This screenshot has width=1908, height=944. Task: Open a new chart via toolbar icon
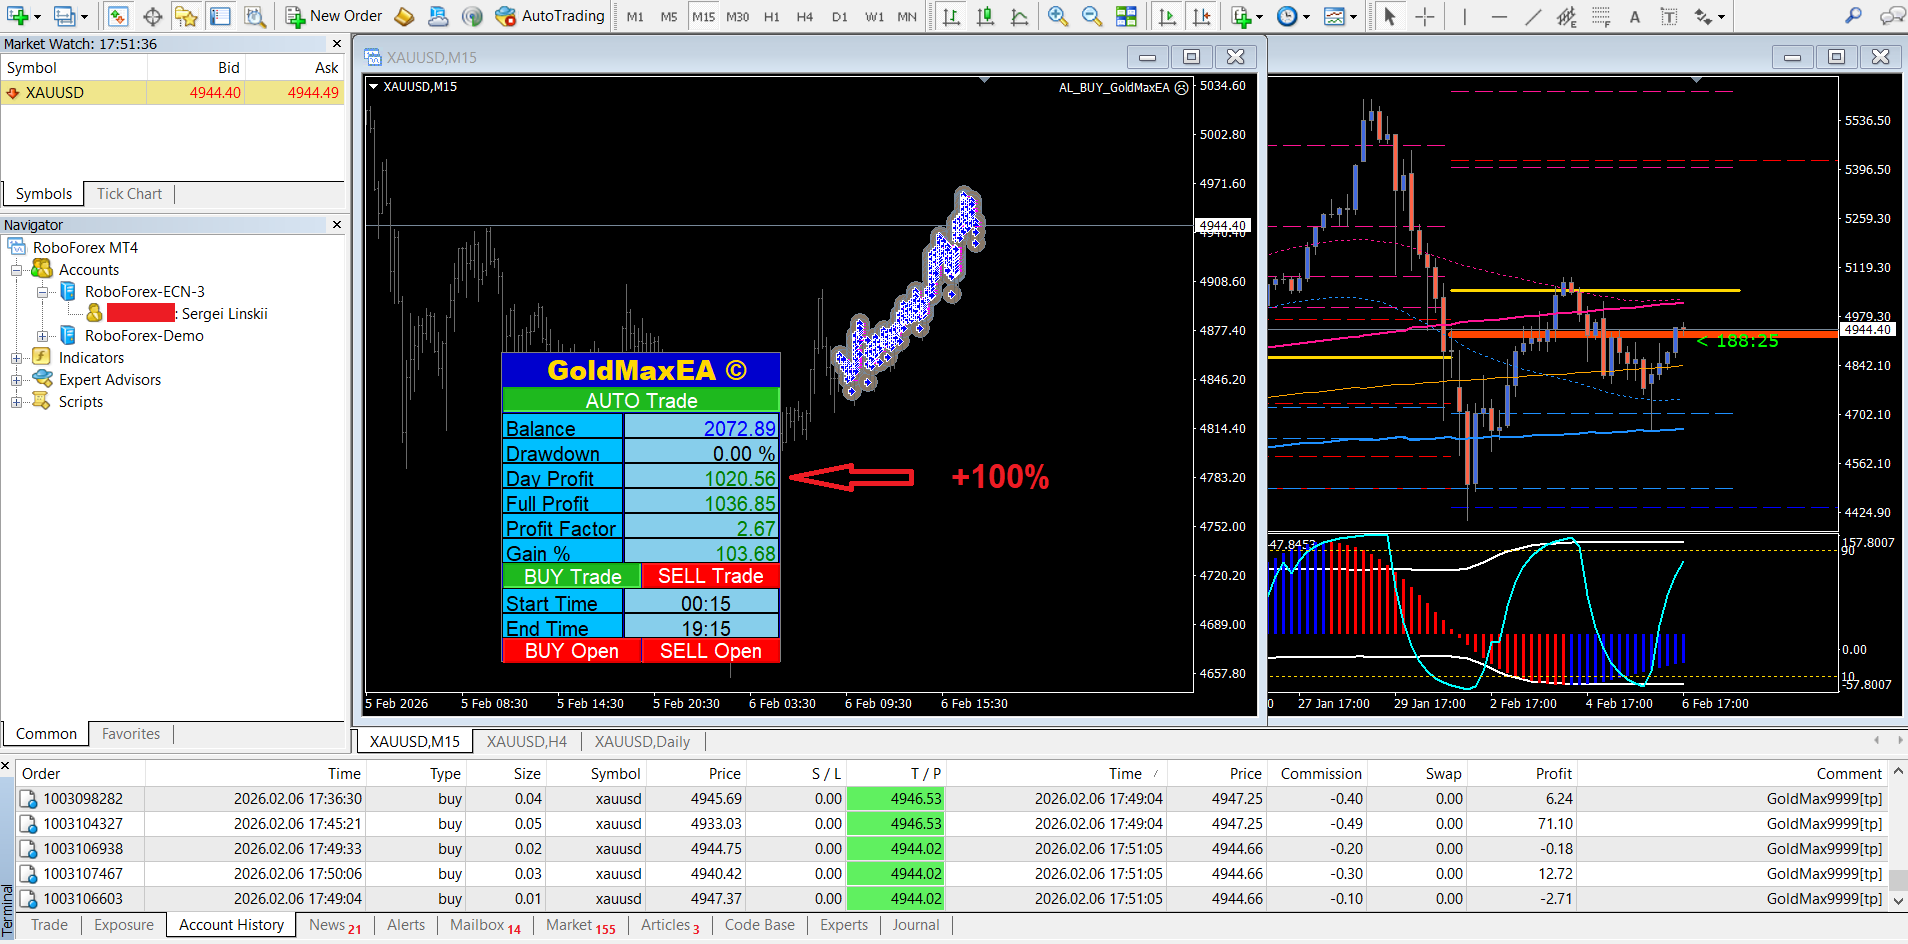coord(17,16)
